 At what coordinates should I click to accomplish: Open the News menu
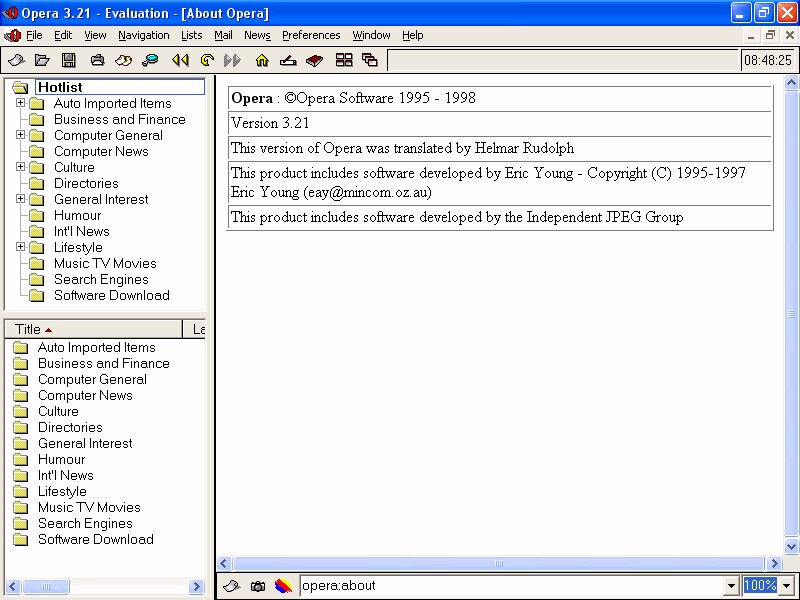coord(257,35)
